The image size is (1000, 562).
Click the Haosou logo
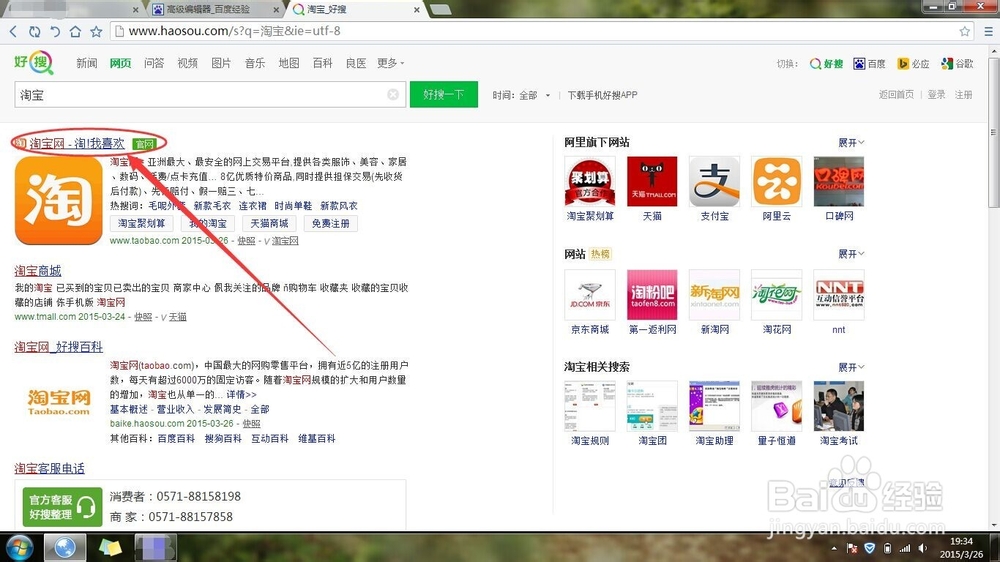34,63
